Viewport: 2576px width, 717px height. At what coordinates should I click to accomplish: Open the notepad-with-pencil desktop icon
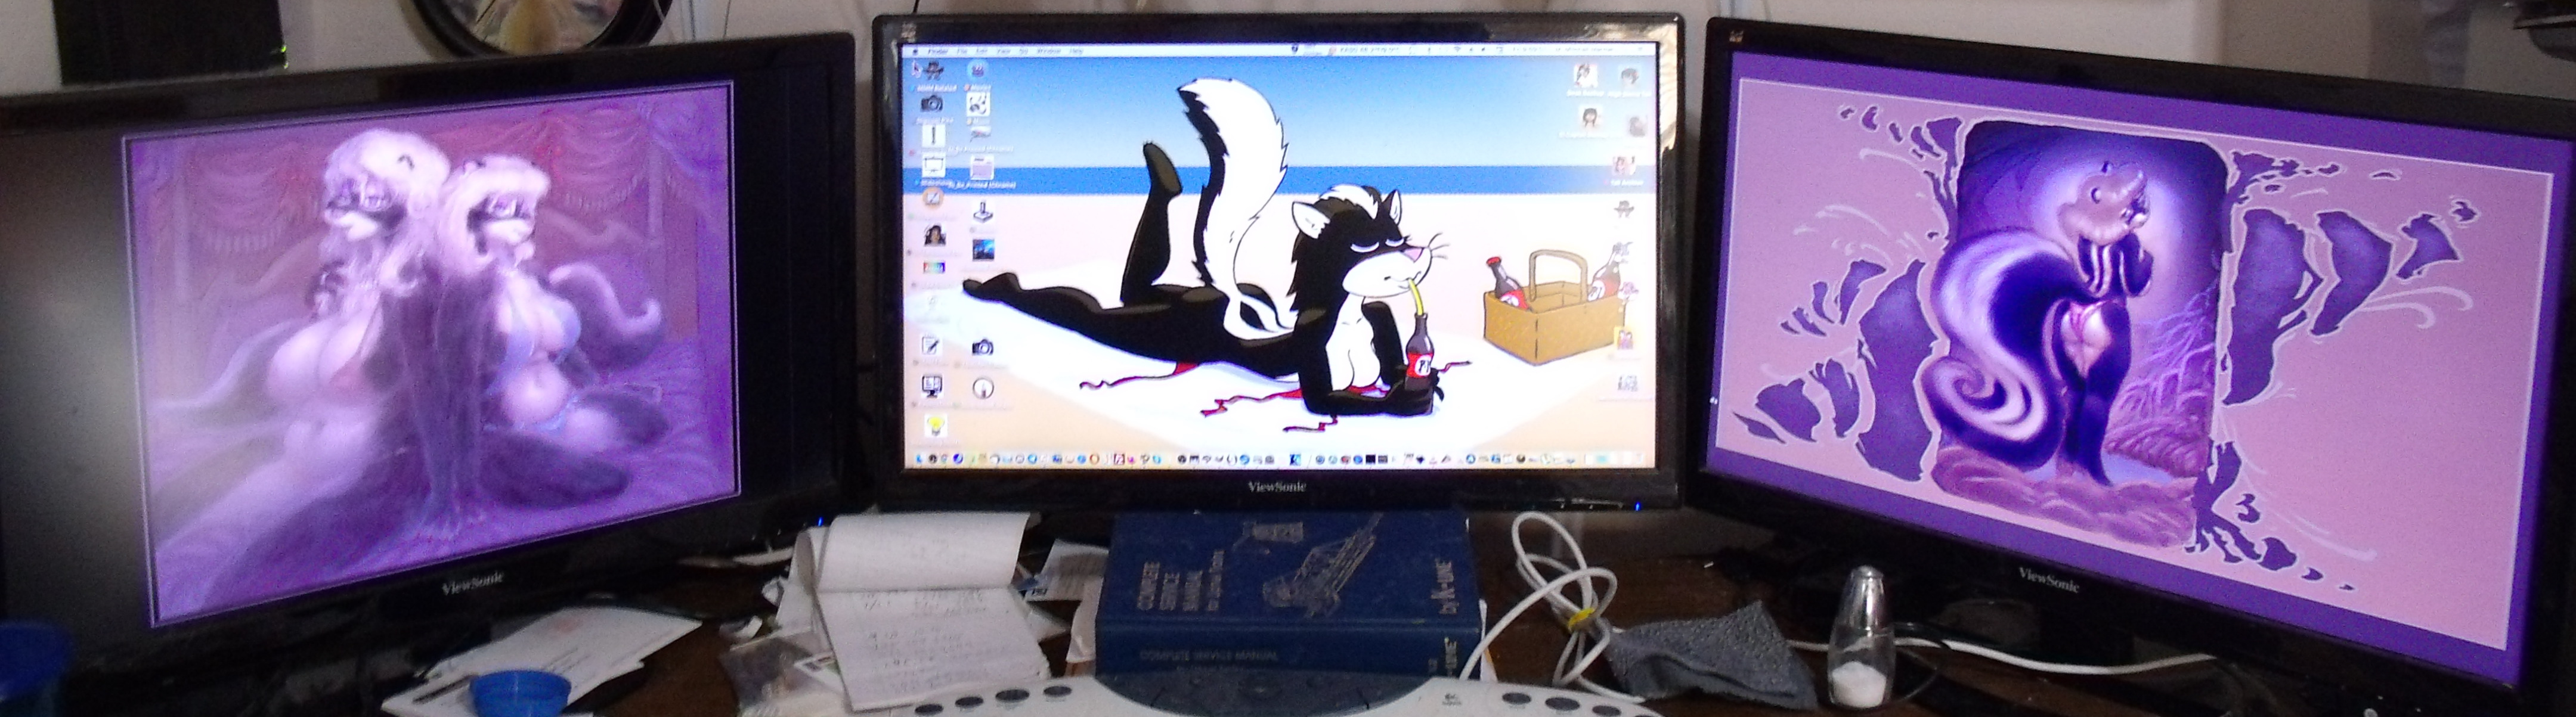tap(931, 346)
